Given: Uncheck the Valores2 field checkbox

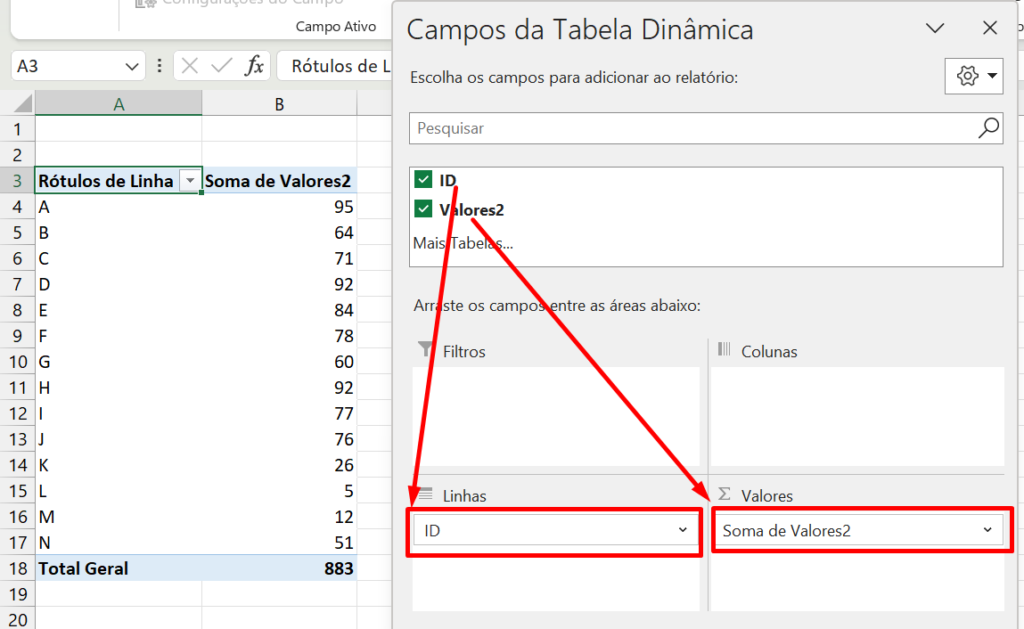Looking at the screenshot, I should point(425,210).
